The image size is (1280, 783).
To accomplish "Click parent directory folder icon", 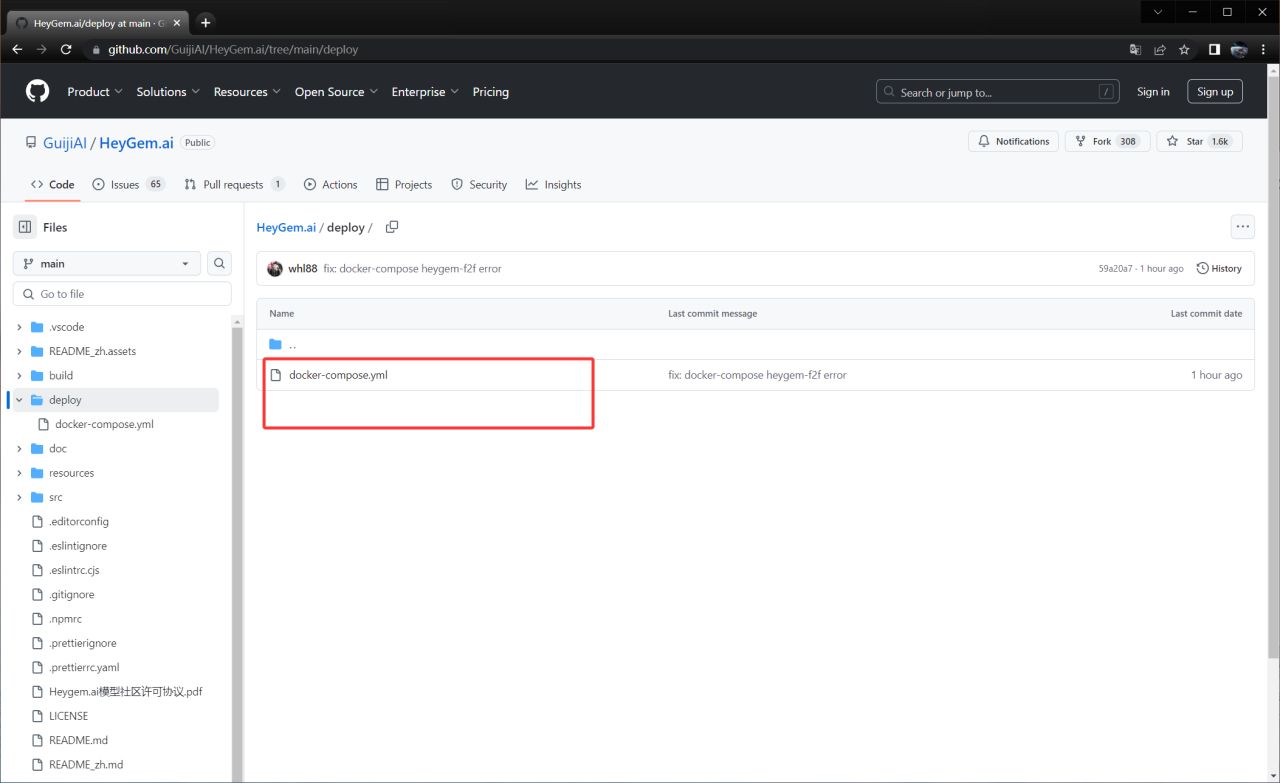I will coord(276,344).
